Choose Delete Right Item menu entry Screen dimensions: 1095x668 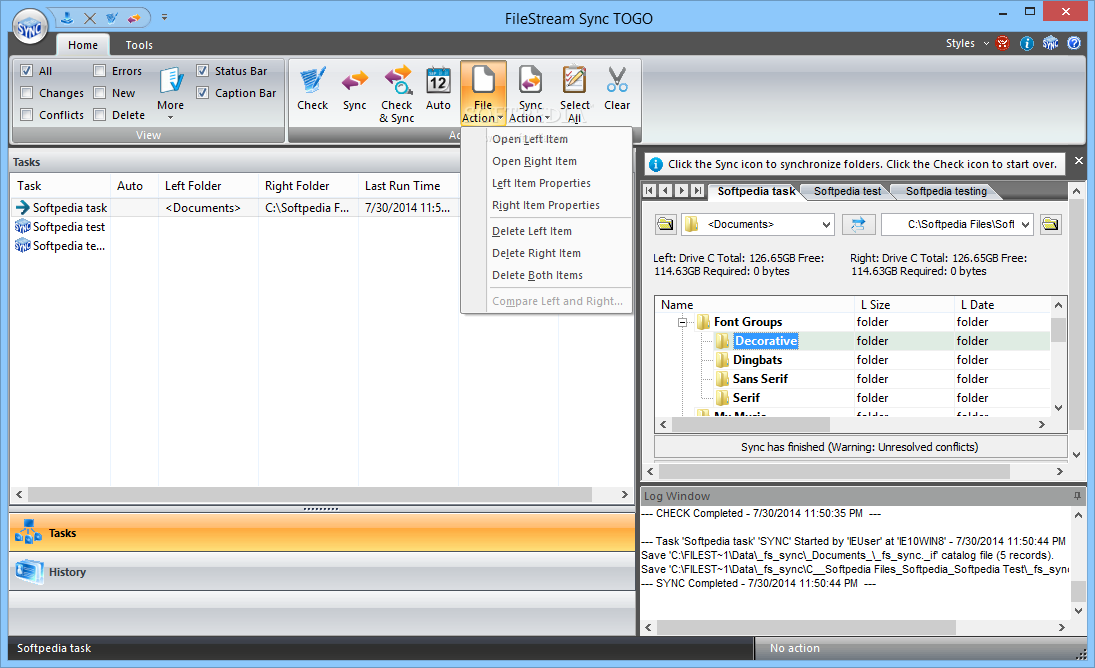click(x=536, y=253)
